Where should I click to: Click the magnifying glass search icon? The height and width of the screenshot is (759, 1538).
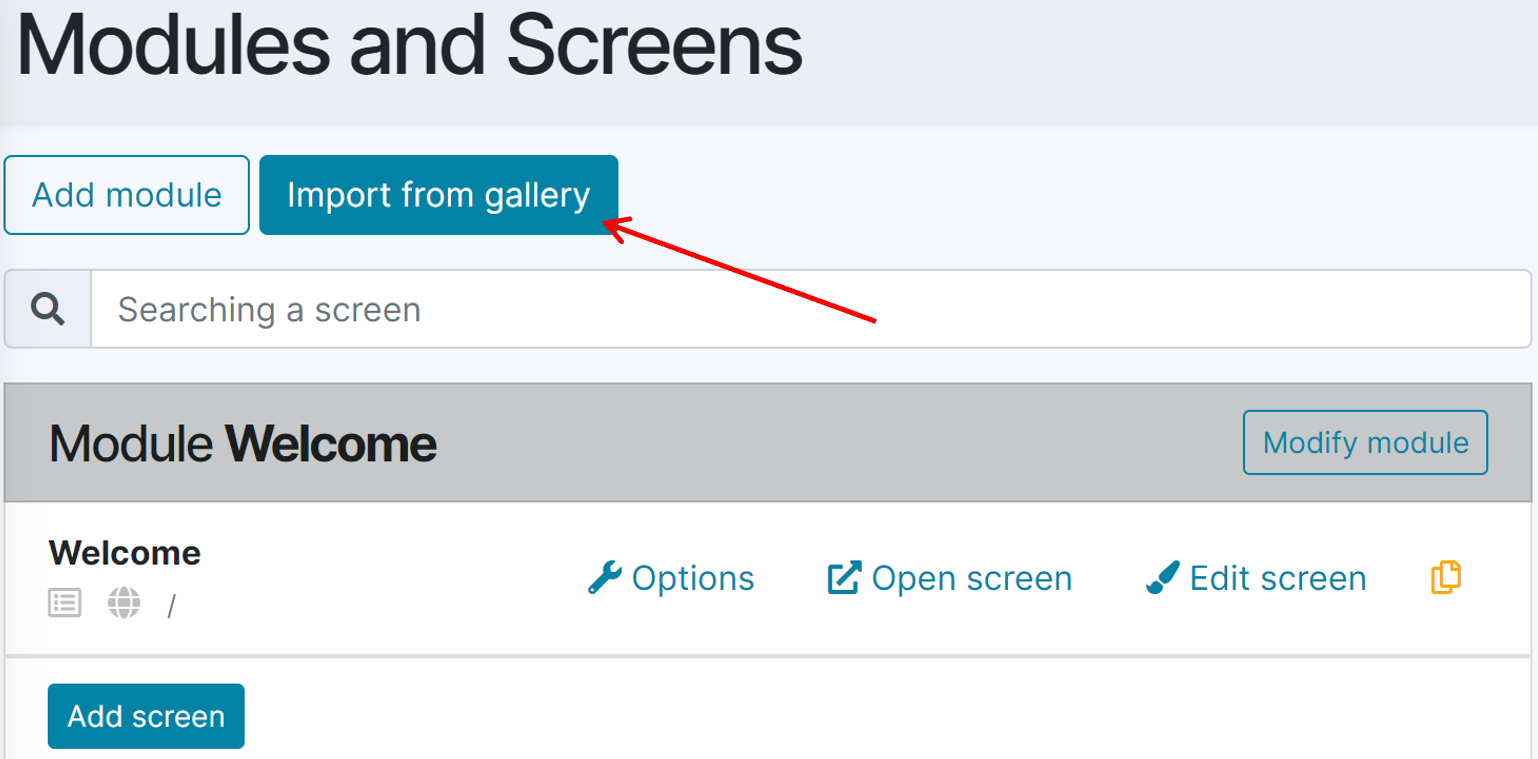pyautogui.click(x=47, y=309)
